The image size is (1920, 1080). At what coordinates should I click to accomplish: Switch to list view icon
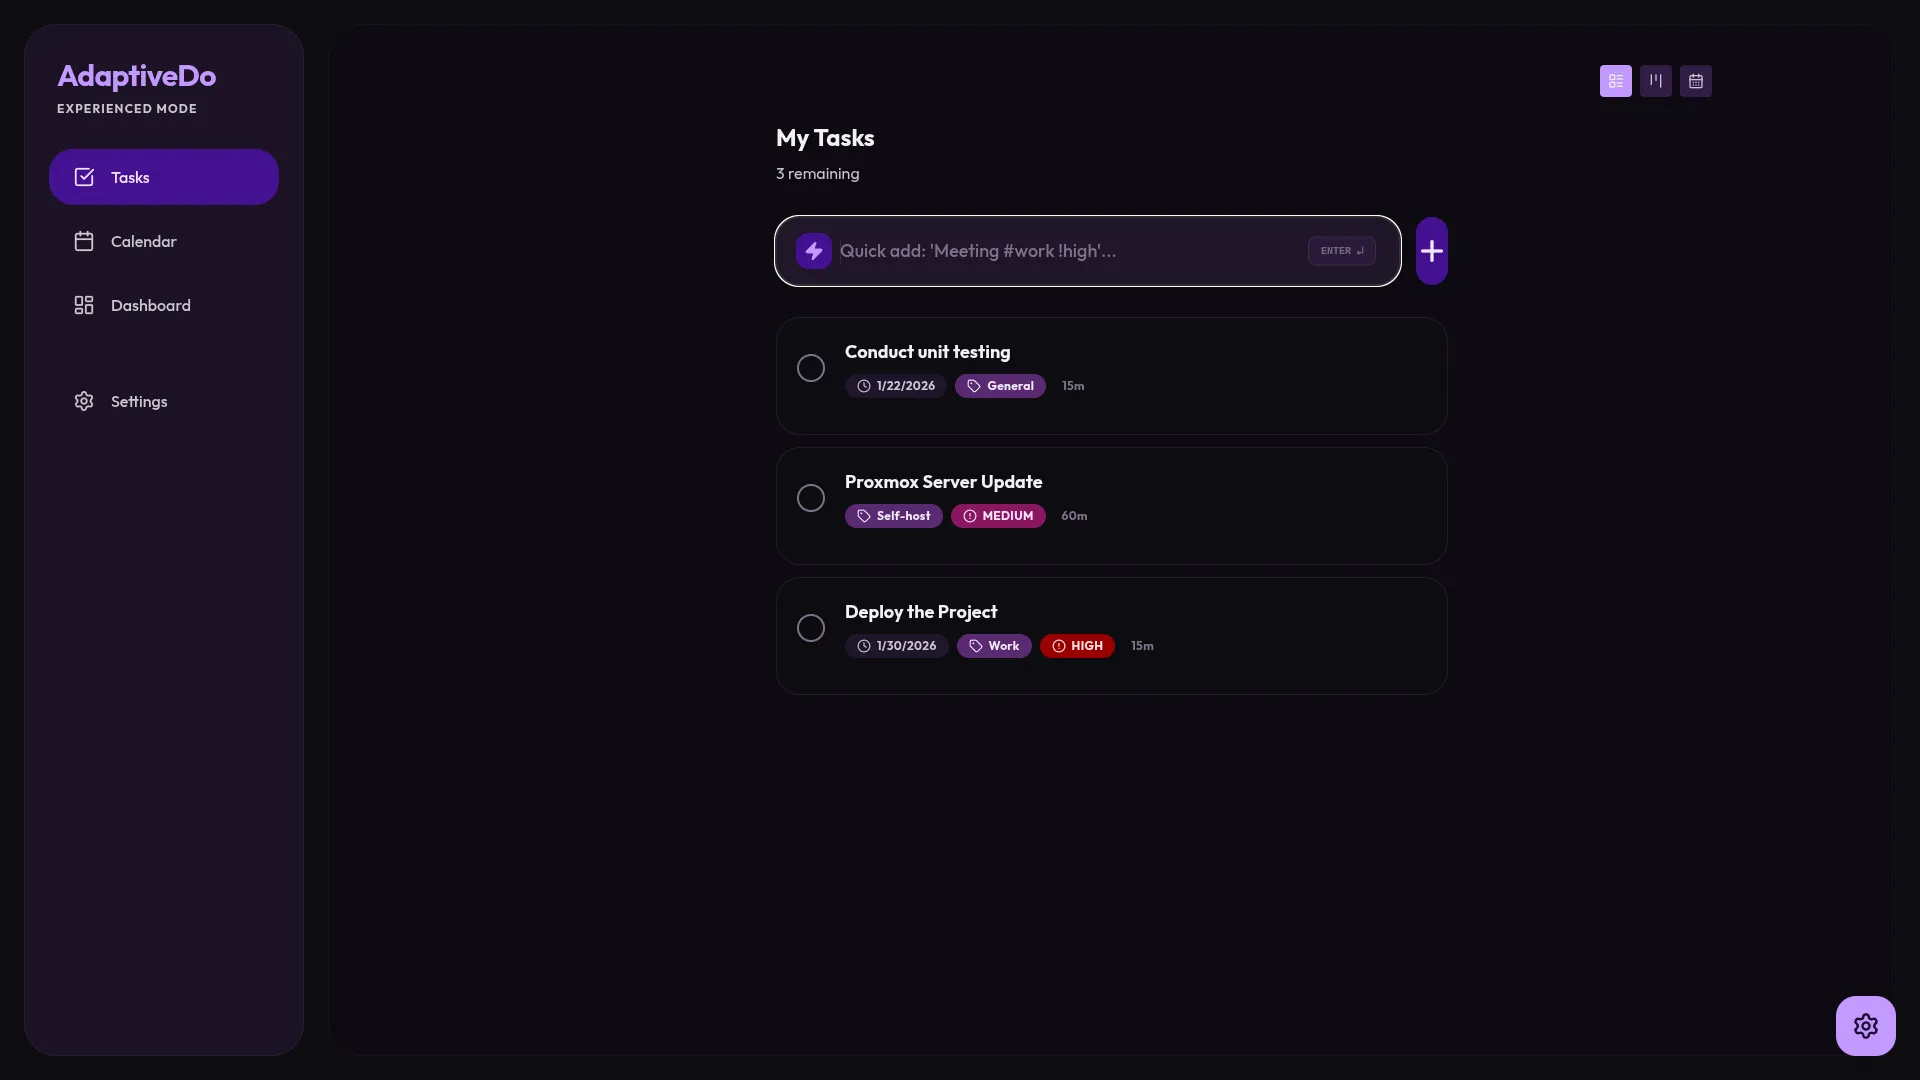(1615, 81)
